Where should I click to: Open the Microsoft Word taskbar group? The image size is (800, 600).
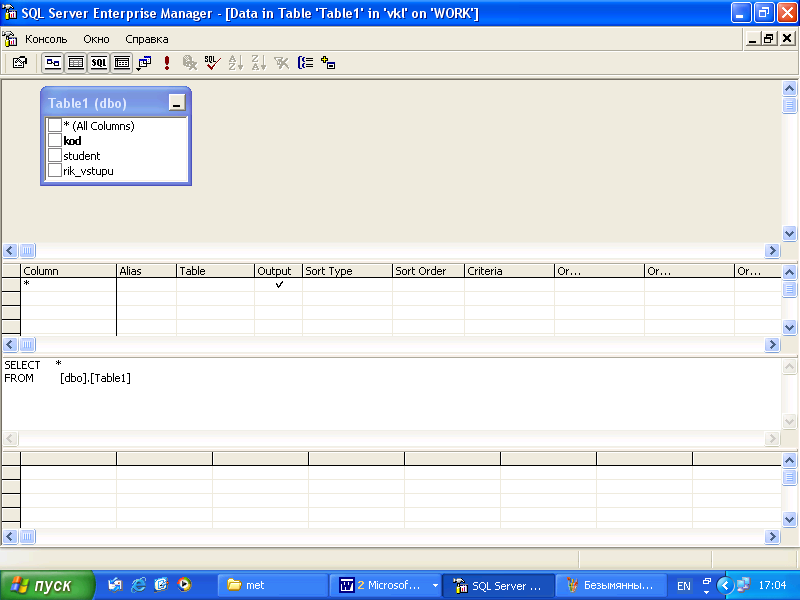[385, 585]
